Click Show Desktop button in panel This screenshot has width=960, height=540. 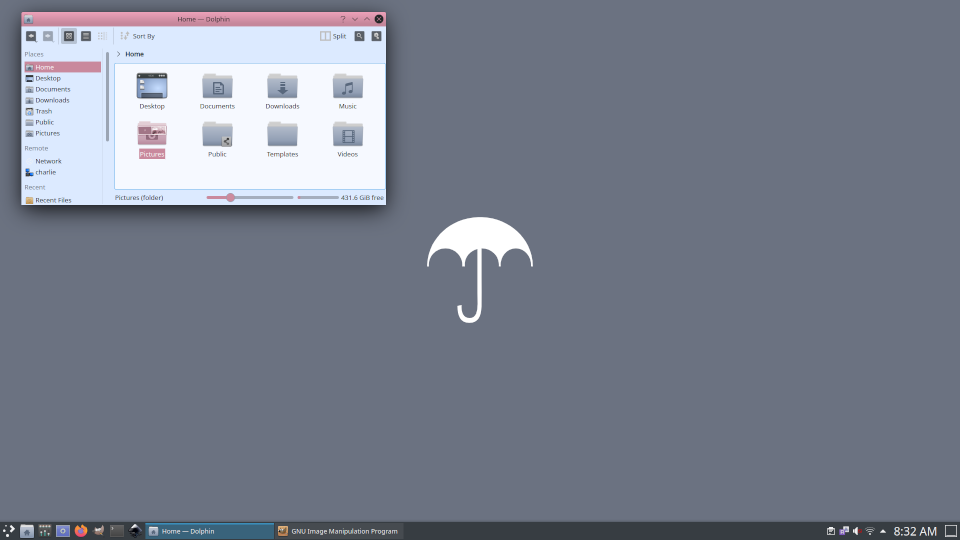pyautogui.click(x=951, y=531)
